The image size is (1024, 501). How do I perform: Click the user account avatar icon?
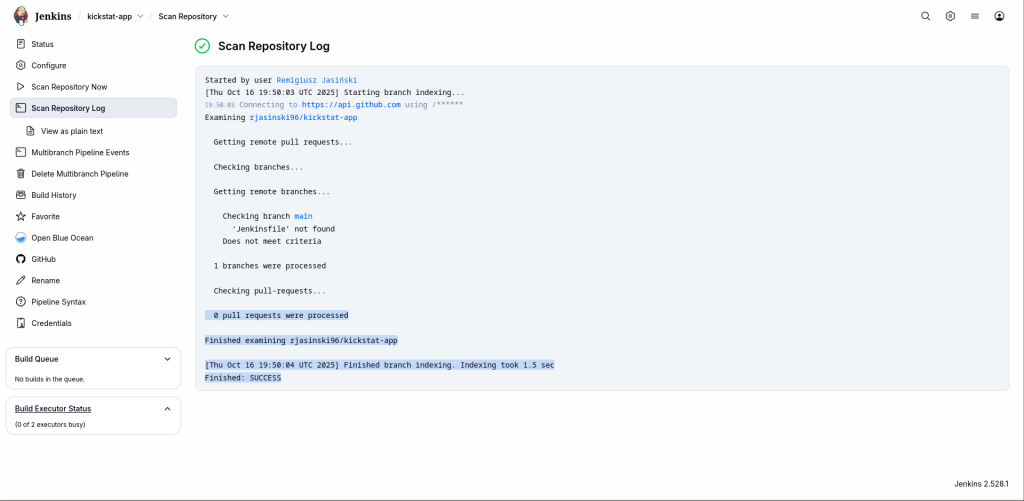point(999,16)
